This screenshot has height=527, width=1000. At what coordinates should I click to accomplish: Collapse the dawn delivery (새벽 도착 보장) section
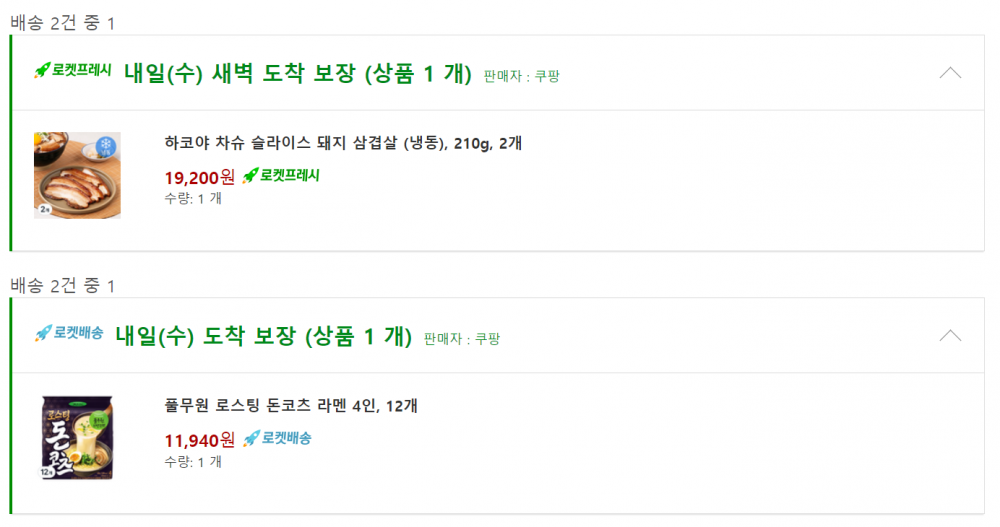tap(950, 73)
